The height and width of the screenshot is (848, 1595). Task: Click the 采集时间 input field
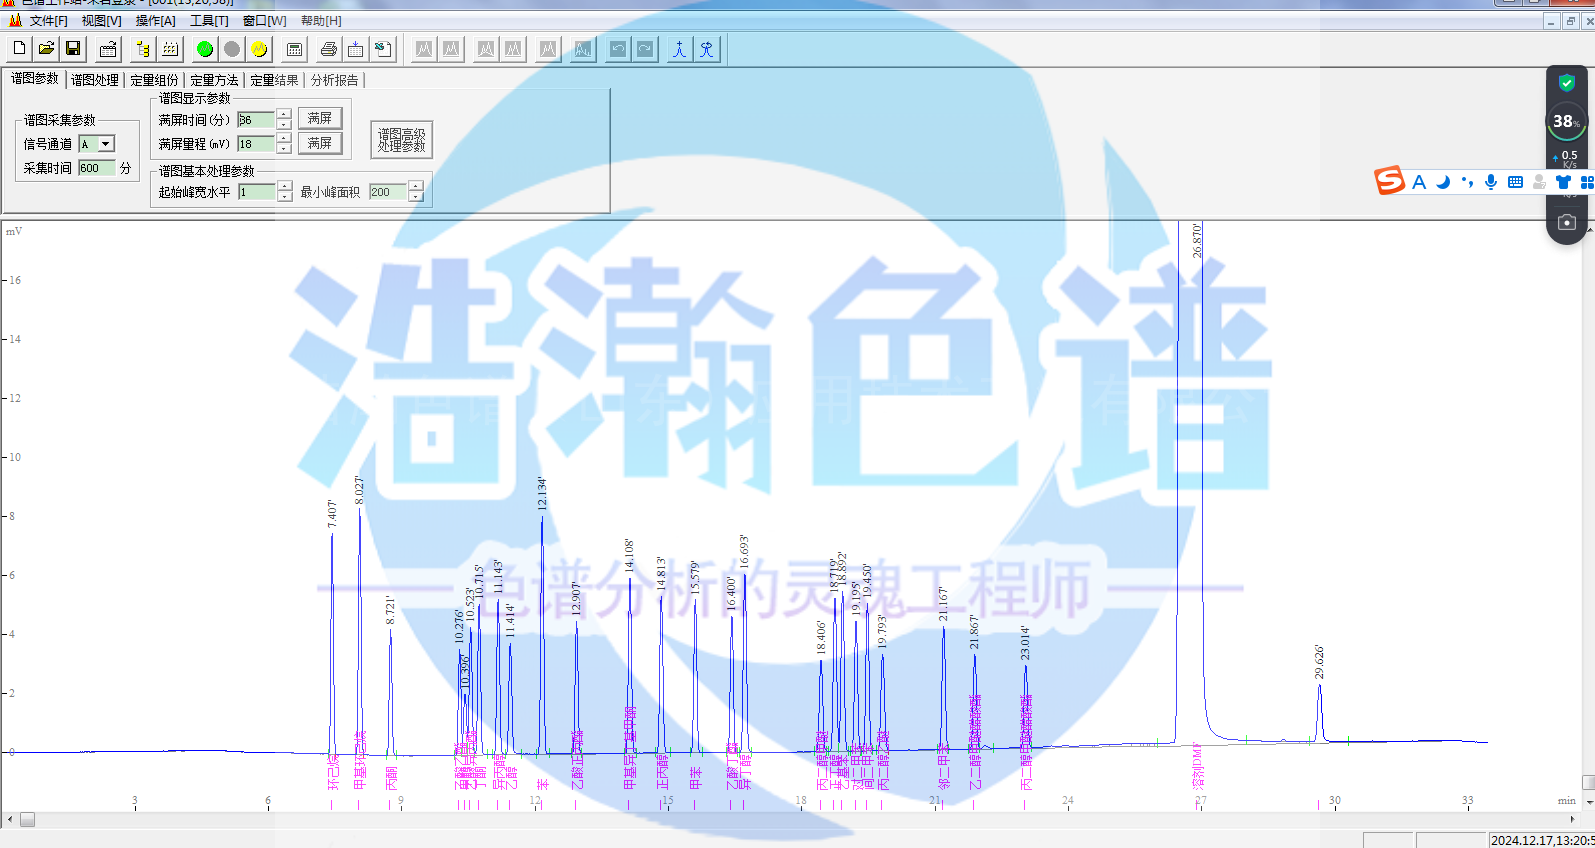point(97,168)
